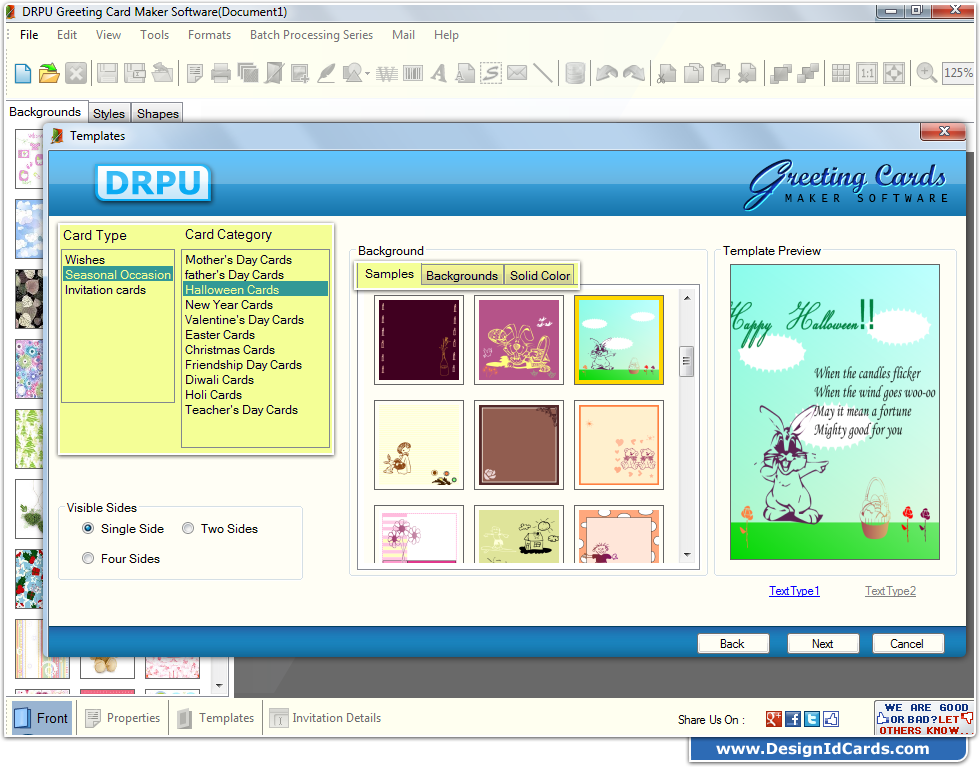The height and width of the screenshot is (767, 980).
Task: Open the Batch Processing Series menu
Action: coord(311,35)
